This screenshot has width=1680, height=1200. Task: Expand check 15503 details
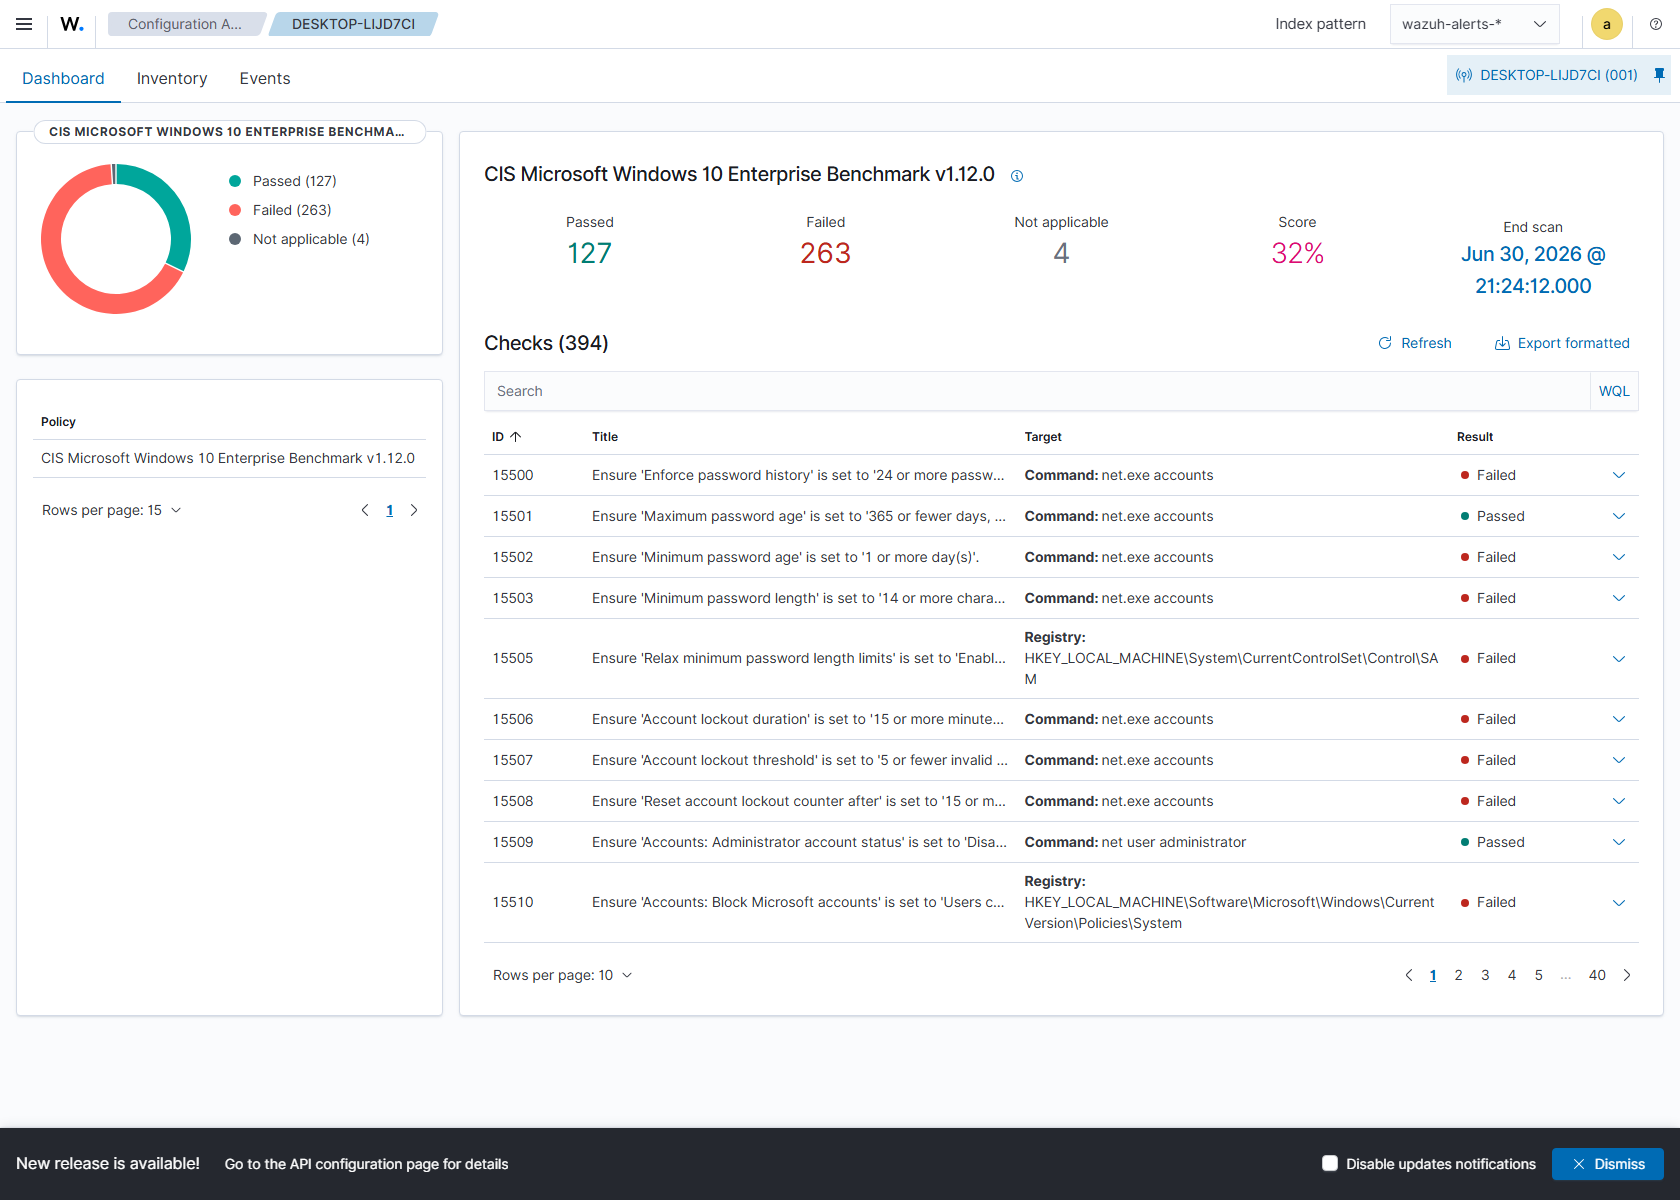[x=1619, y=598]
